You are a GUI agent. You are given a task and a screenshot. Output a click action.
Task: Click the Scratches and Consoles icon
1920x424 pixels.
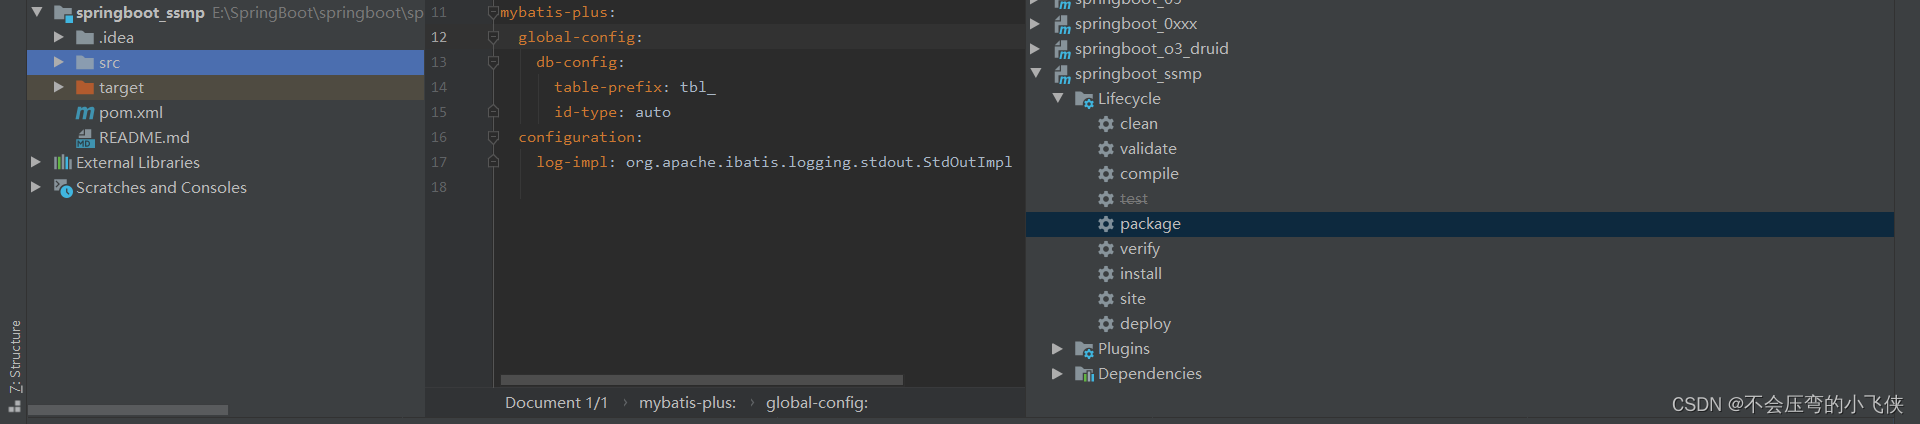[62, 188]
